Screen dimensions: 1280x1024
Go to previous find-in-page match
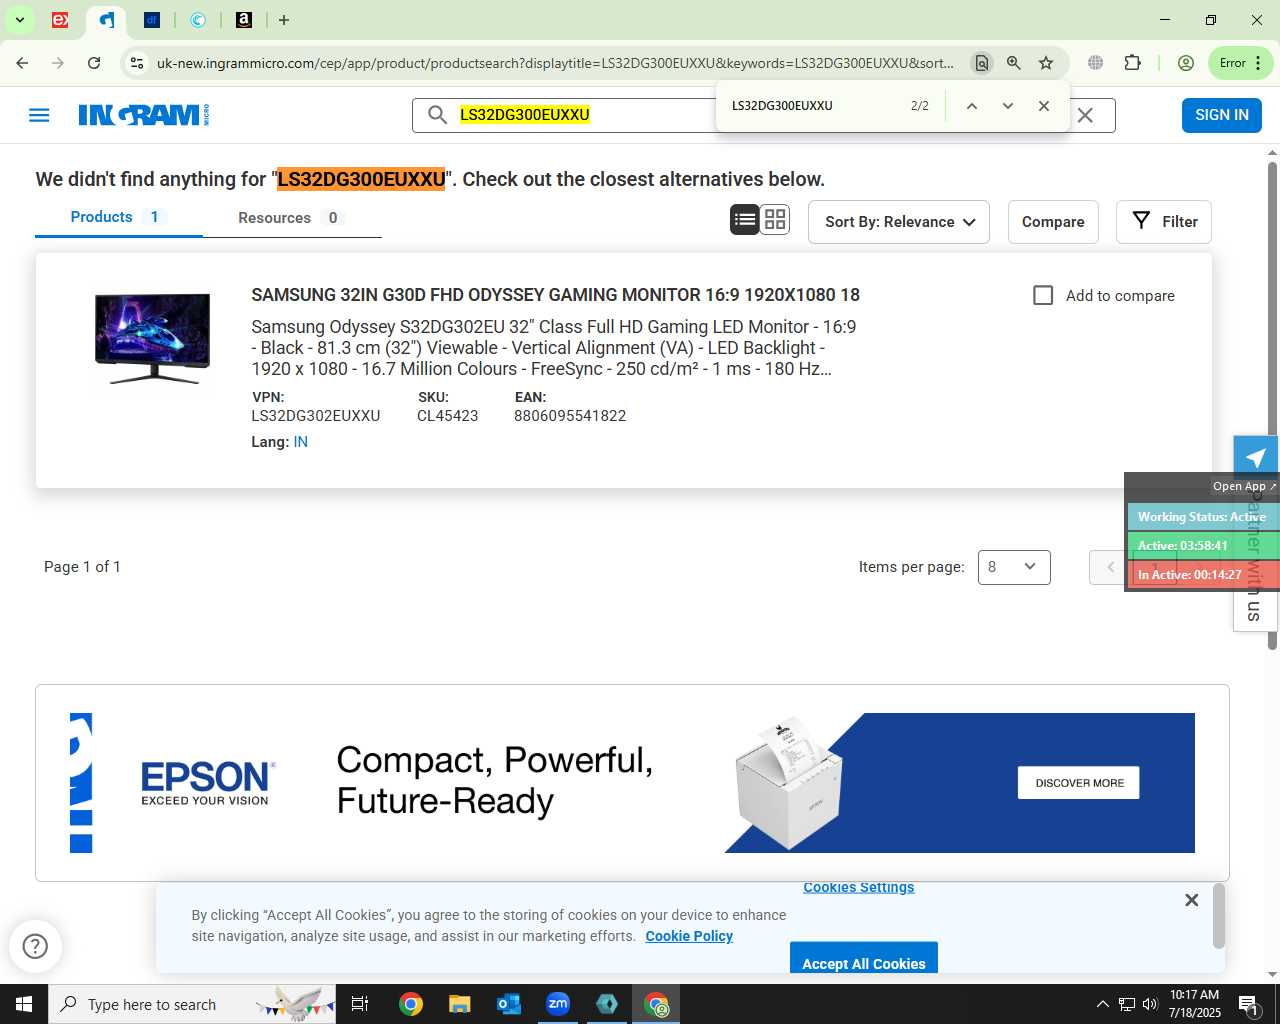tap(971, 106)
